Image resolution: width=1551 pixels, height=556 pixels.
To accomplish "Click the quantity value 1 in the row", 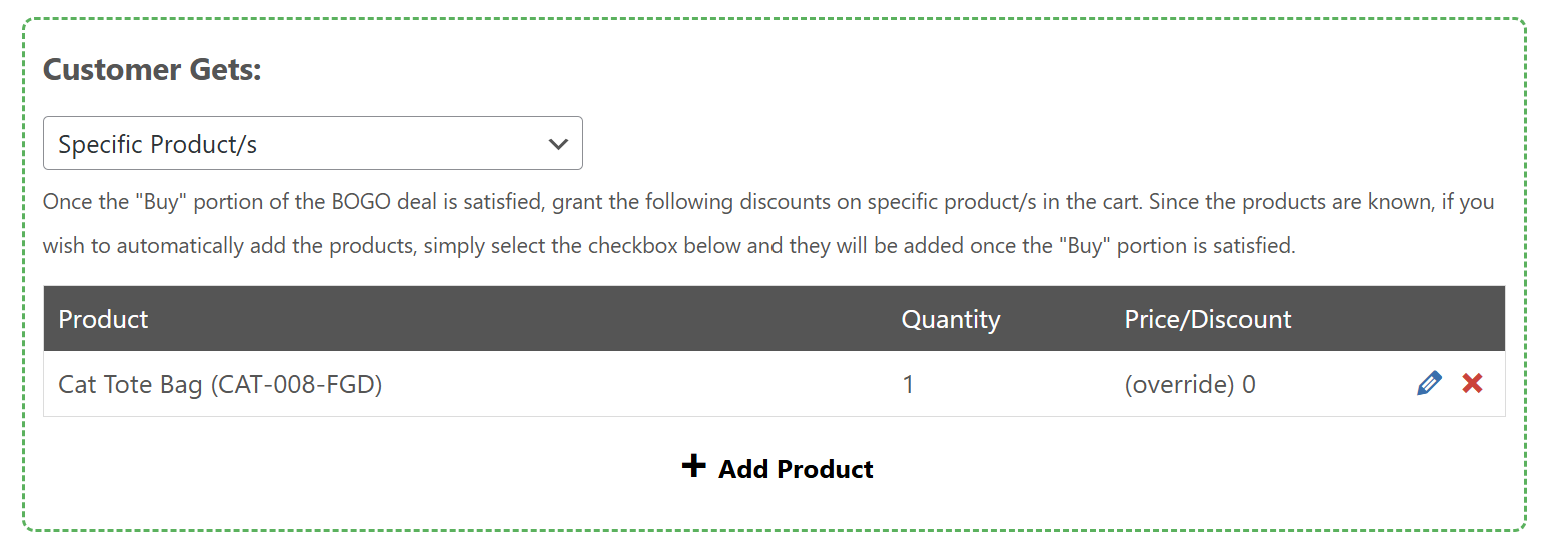I will click(908, 384).
